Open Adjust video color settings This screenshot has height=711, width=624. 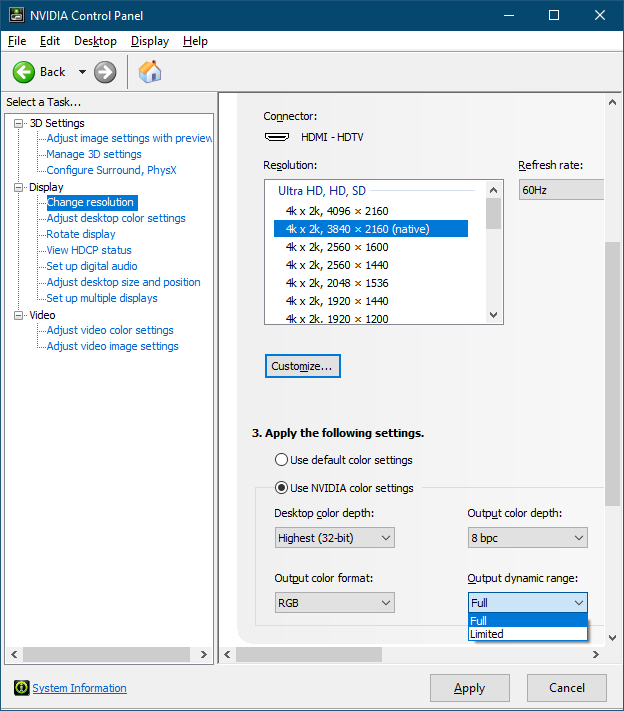point(110,330)
